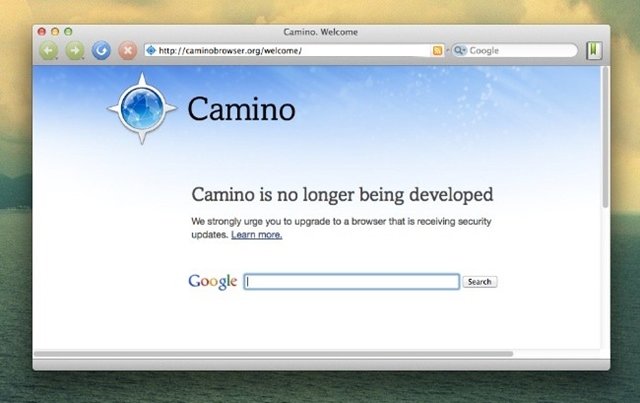Click the Google page search box

click(352, 282)
